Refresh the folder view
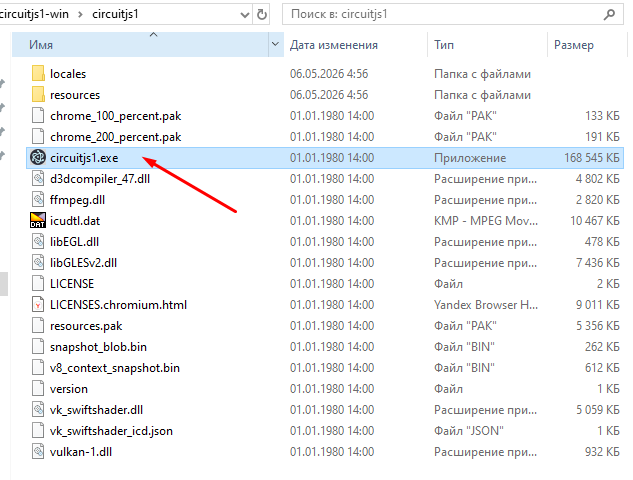 click(x=262, y=15)
